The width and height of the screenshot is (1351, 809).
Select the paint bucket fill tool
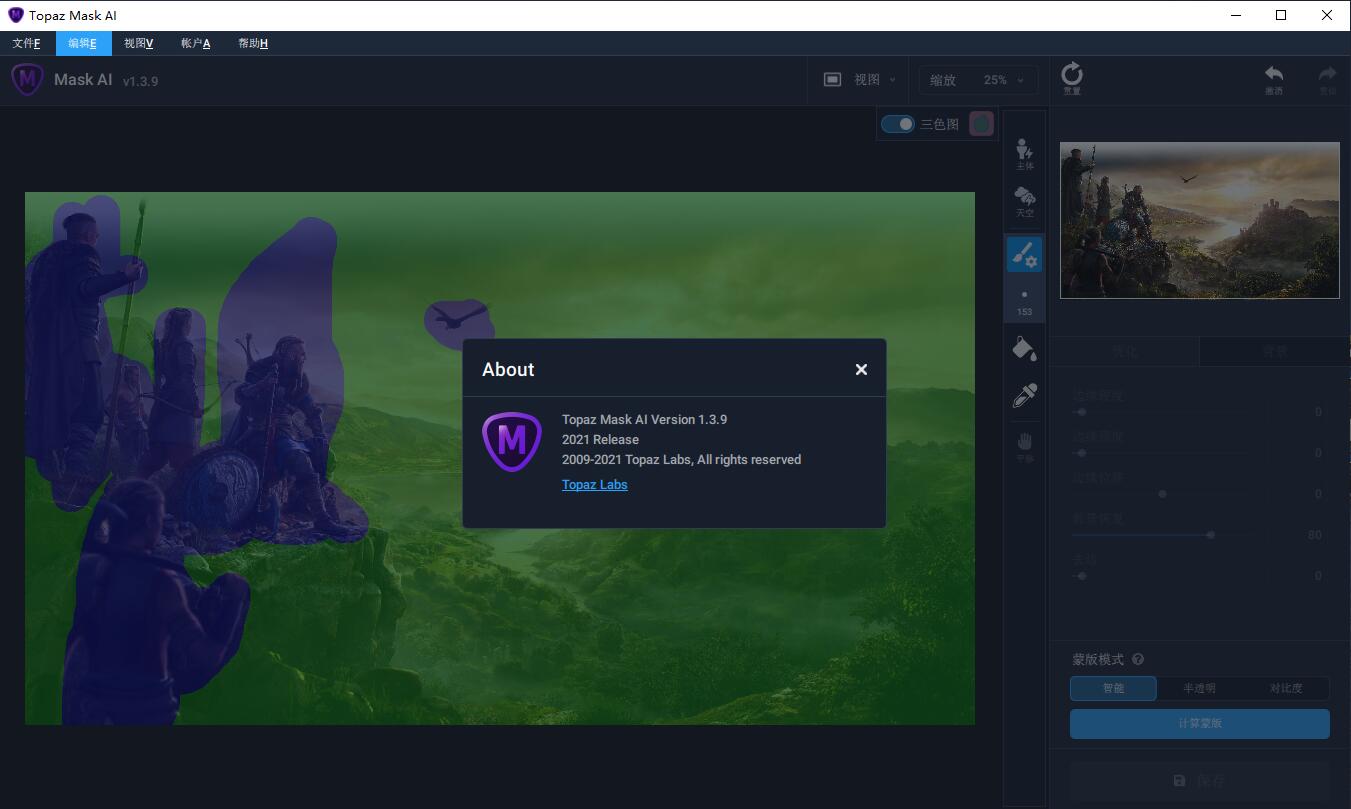(1025, 348)
